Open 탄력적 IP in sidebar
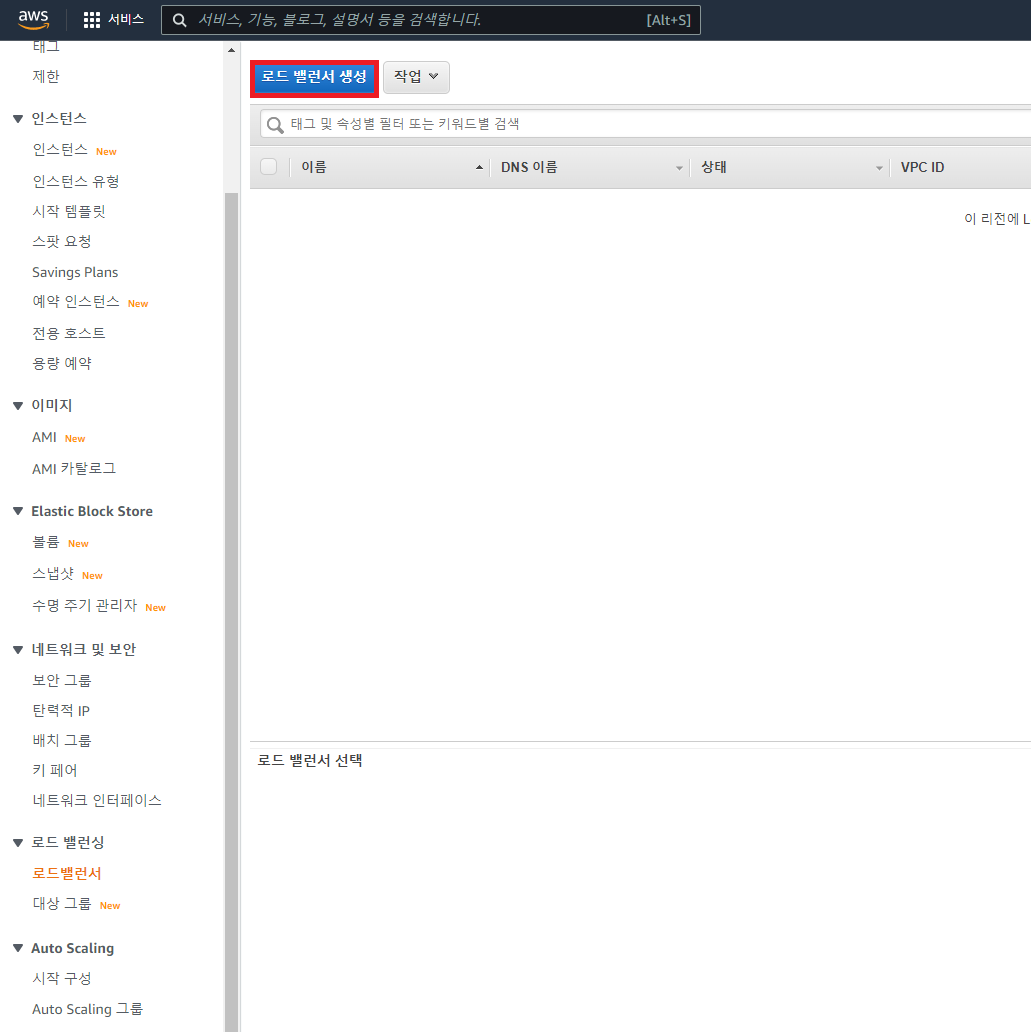1031x1032 pixels. tap(61, 711)
